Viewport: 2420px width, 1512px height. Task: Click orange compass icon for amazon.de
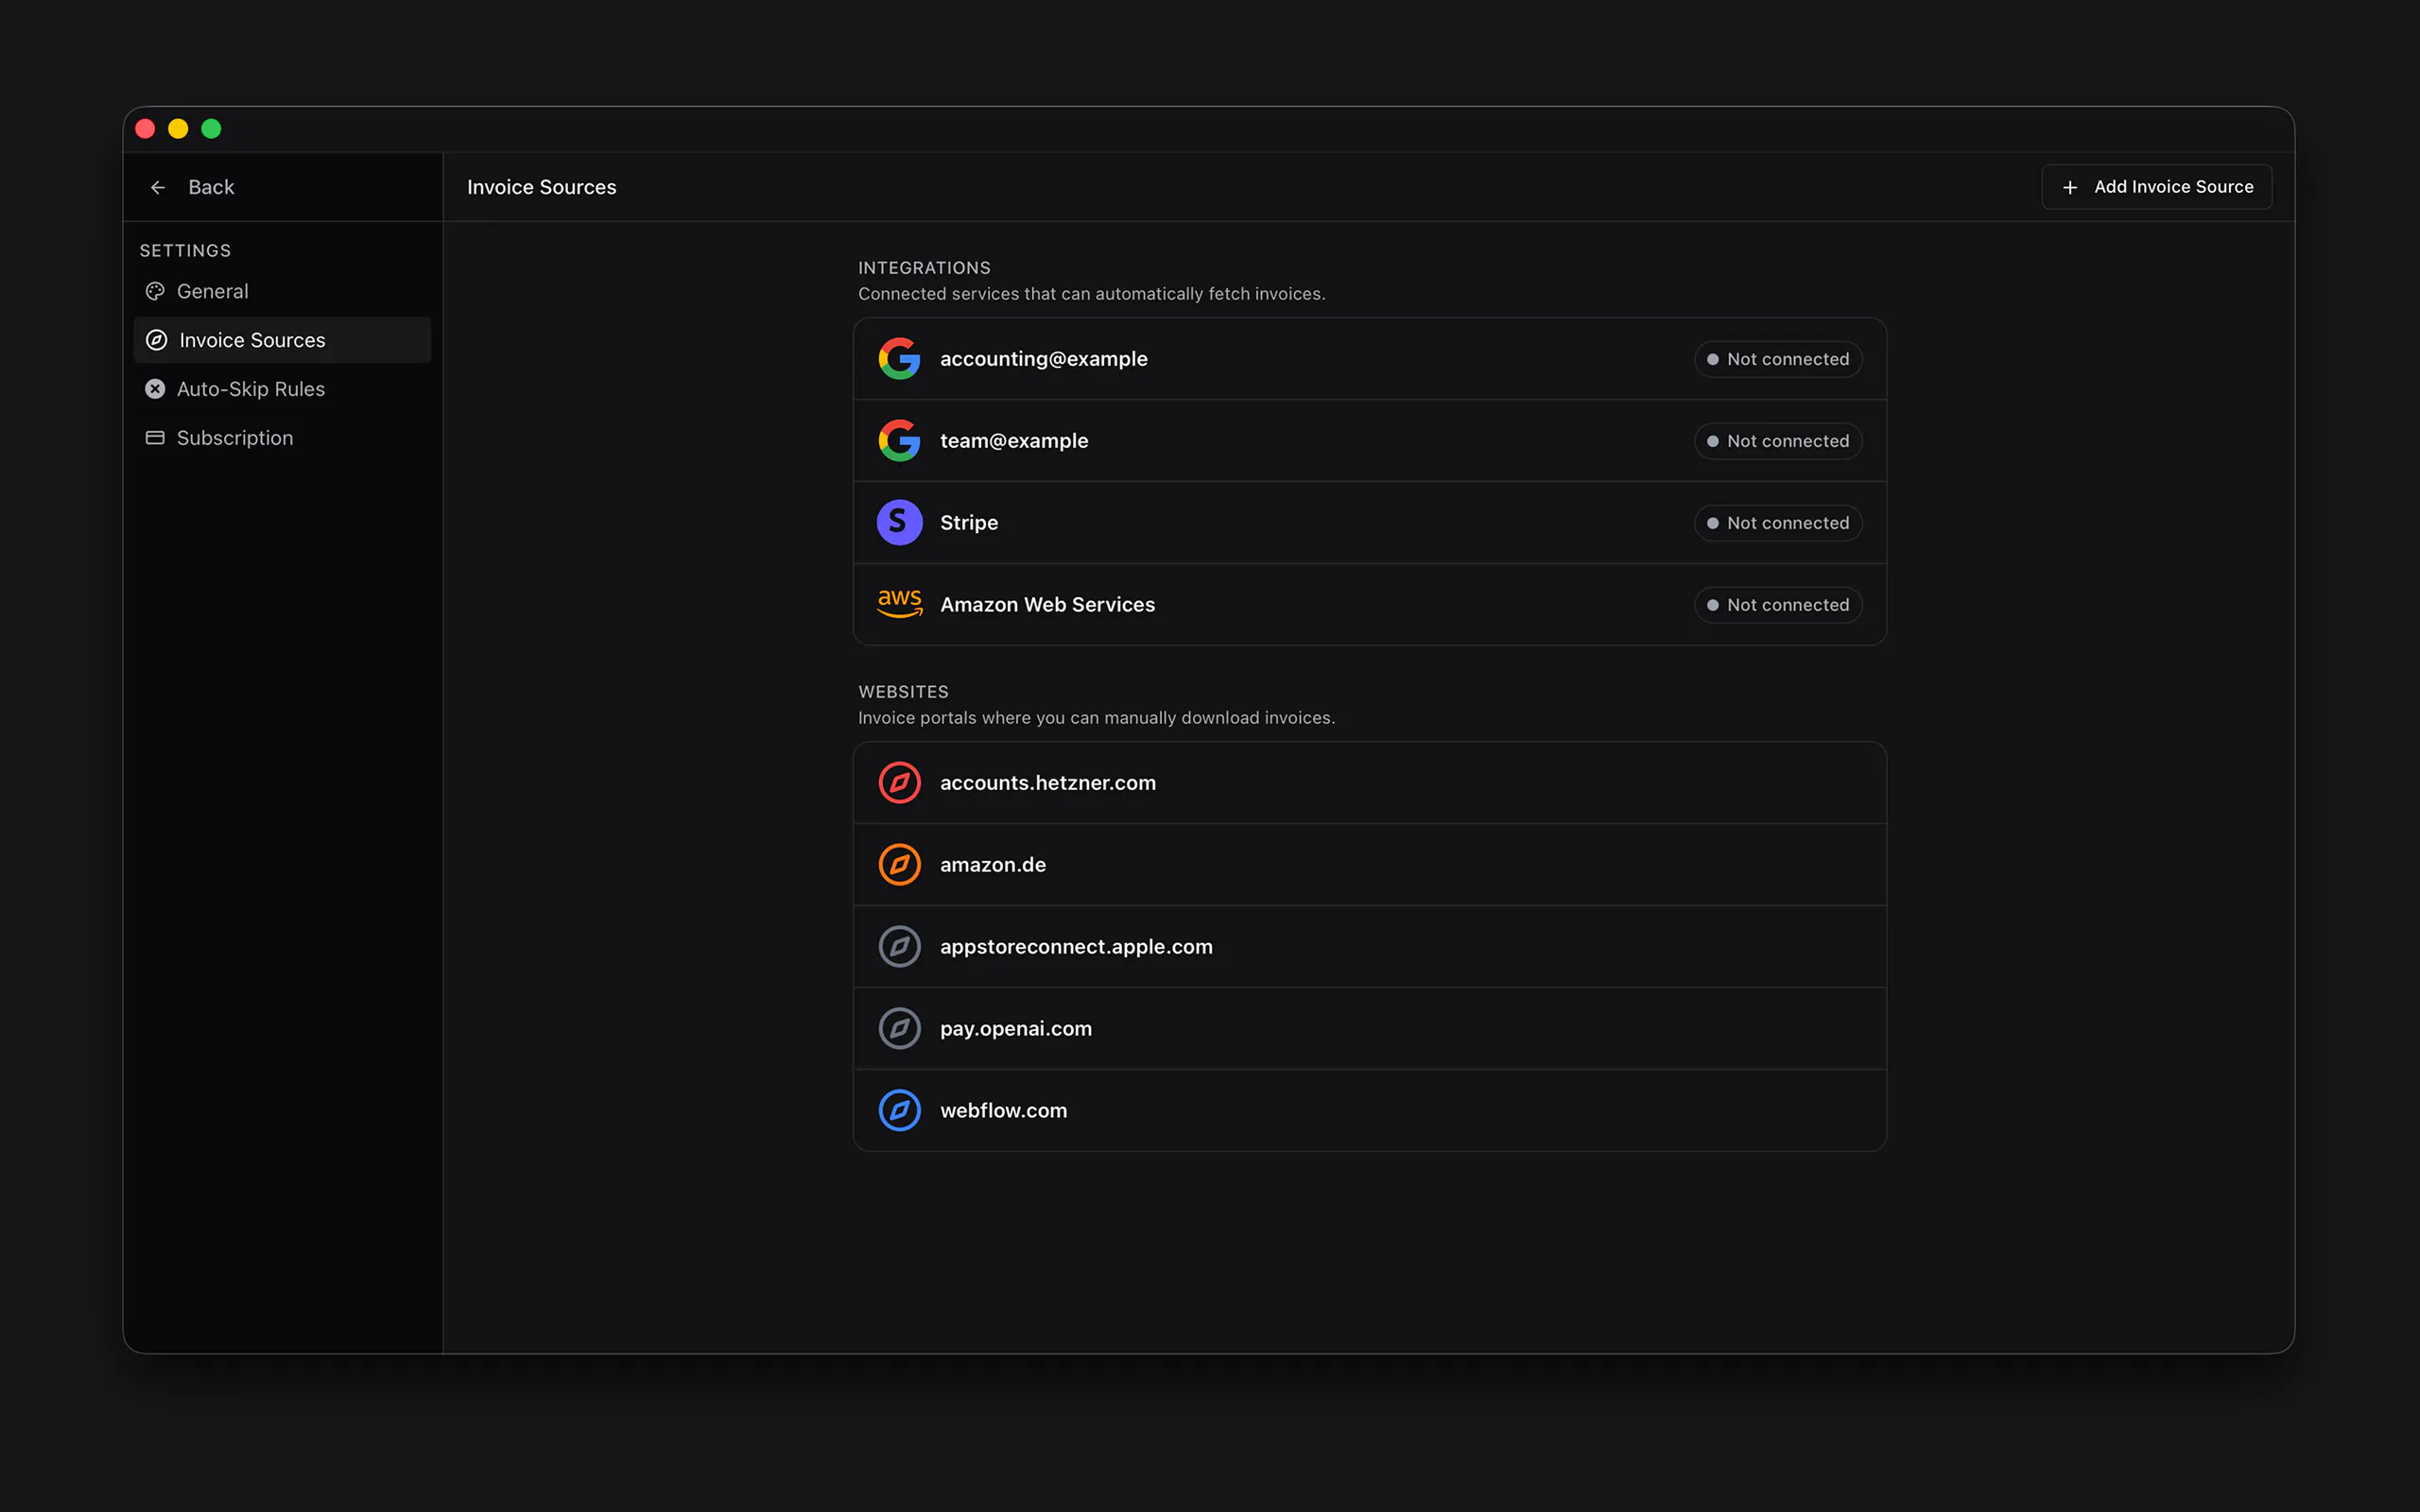coord(899,865)
